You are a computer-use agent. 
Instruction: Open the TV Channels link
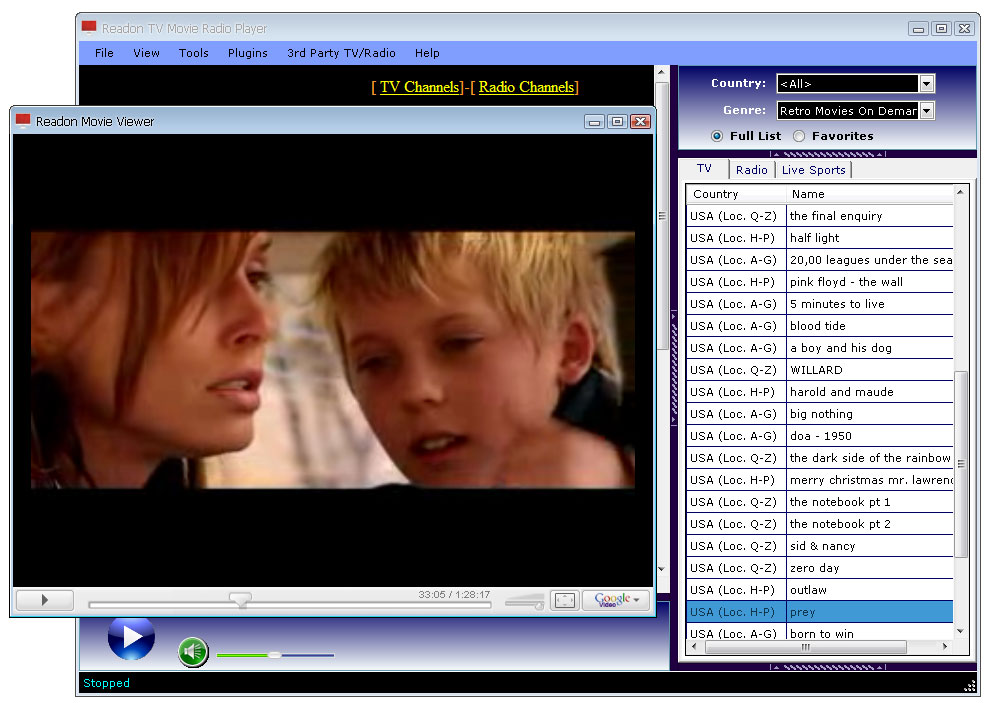pos(420,87)
